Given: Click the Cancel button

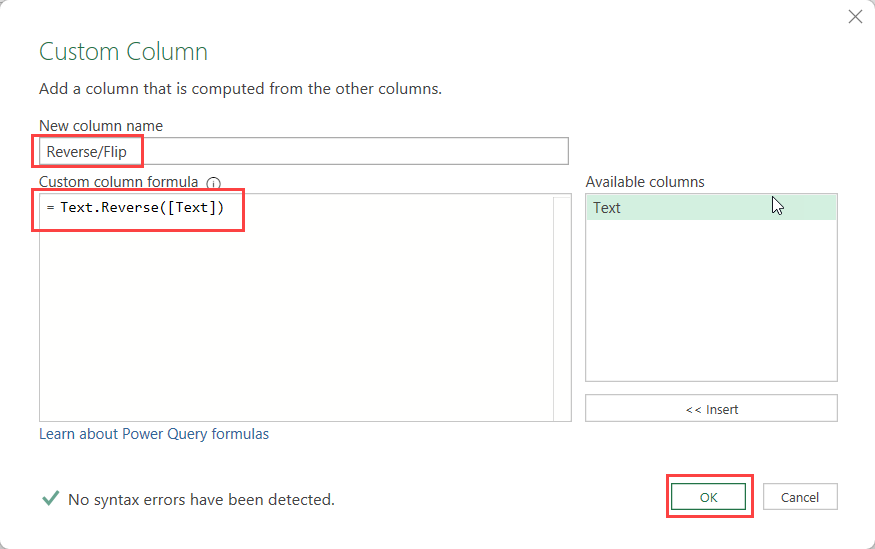Looking at the screenshot, I should (800, 497).
